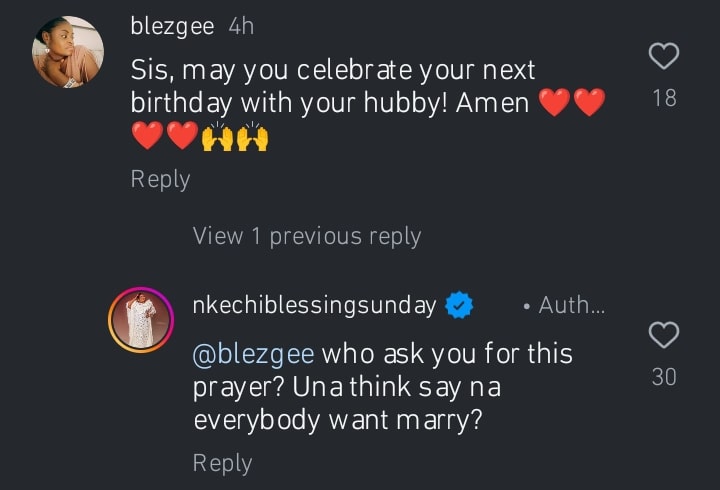
Task: Click the 4h timestamp
Action: (241, 27)
